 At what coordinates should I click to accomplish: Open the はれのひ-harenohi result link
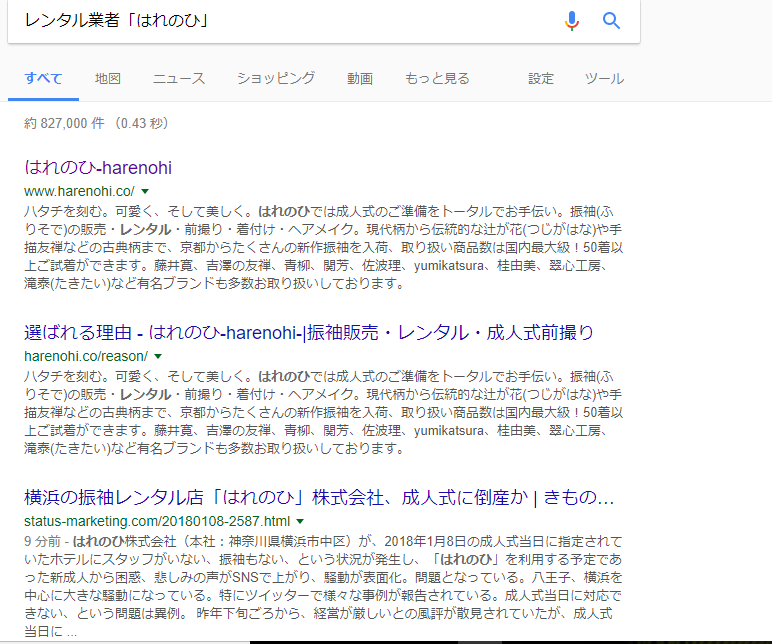[x=98, y=168]
